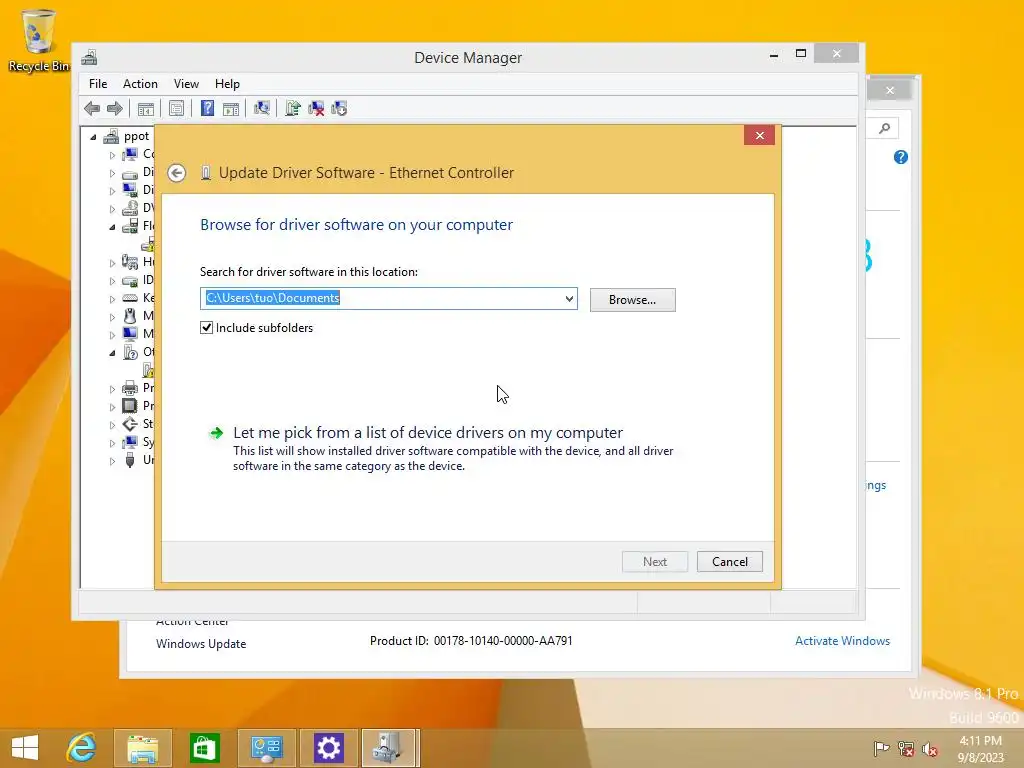Select the Keyboards category icon
The image size is (1024, 768).
(x=130, y=298)
